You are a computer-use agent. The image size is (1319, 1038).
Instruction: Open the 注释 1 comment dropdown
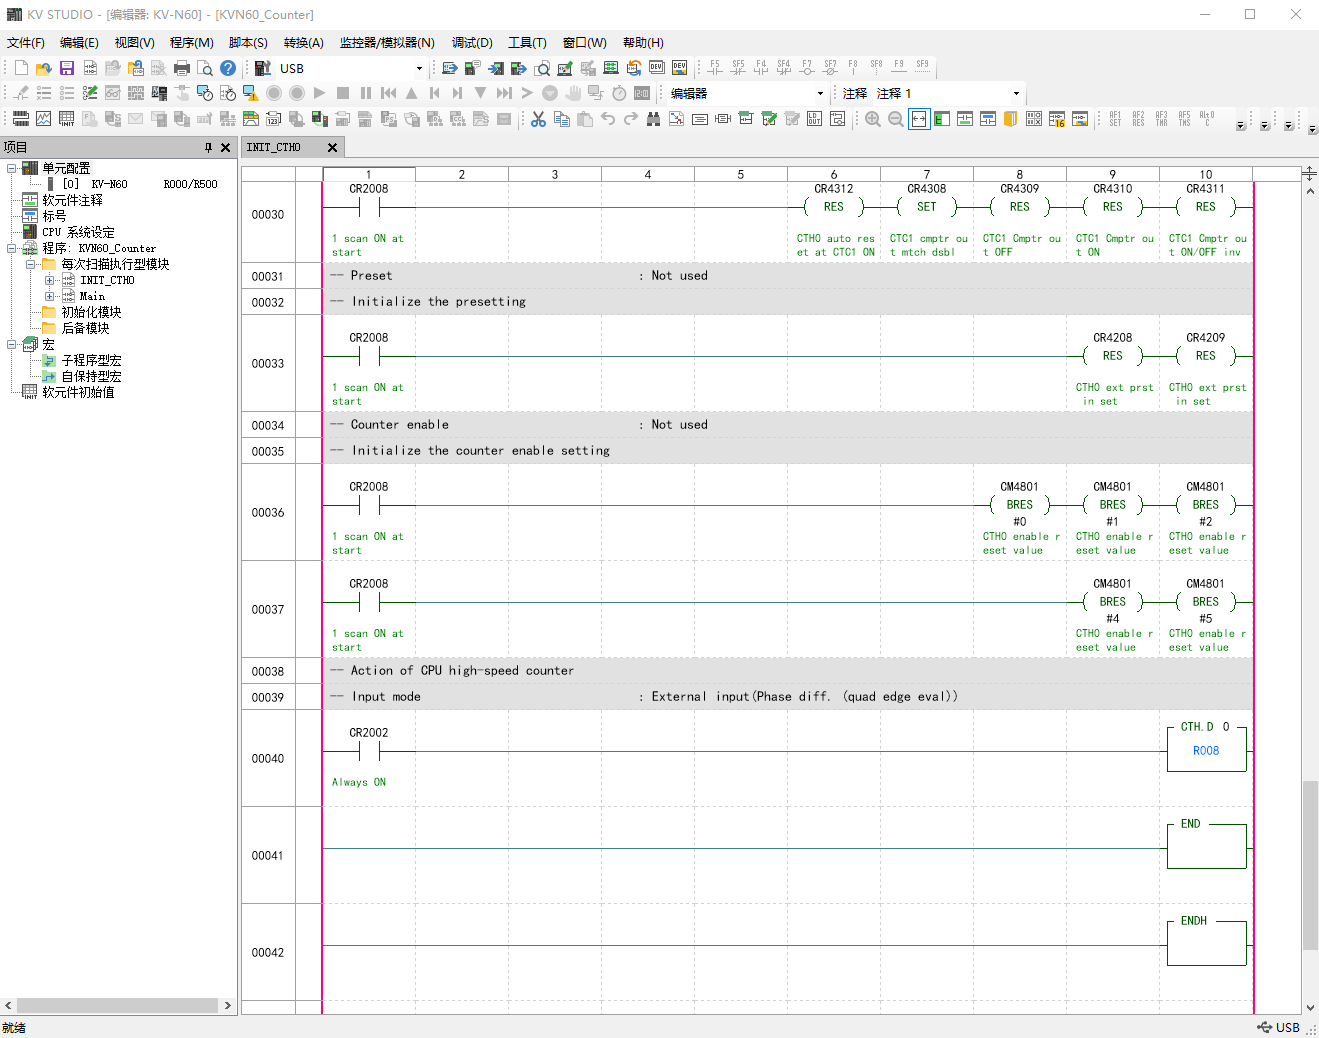[x=1016, y=93]
